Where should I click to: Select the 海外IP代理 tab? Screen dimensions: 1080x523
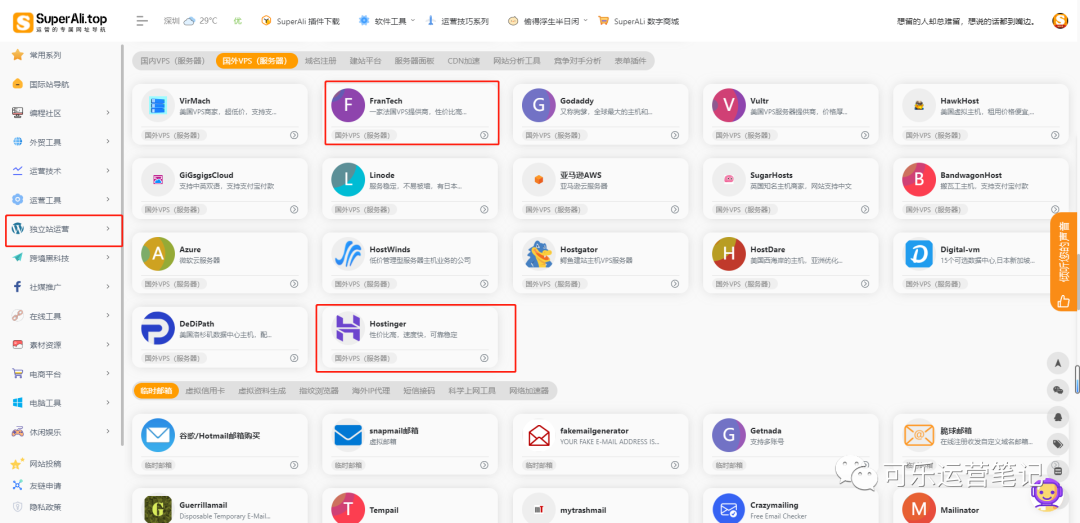[x=370, y=390]
